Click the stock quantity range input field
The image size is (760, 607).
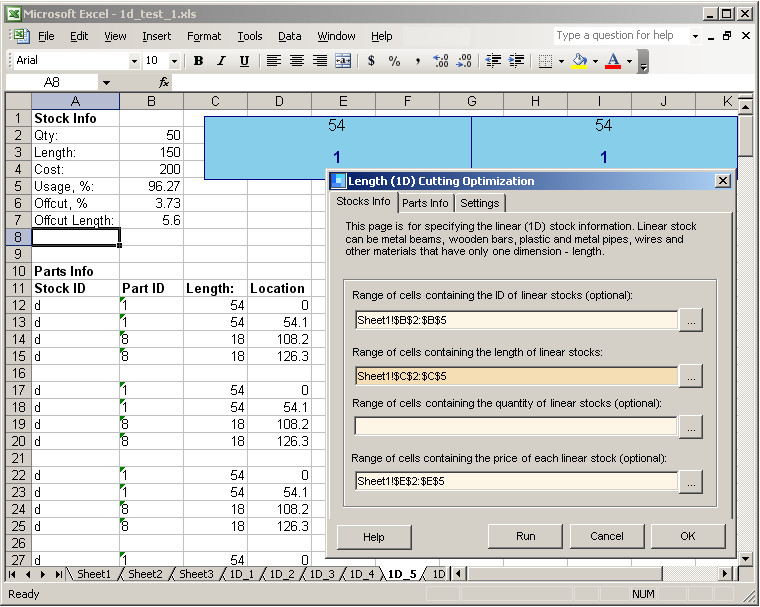click(x=515, y=427)
